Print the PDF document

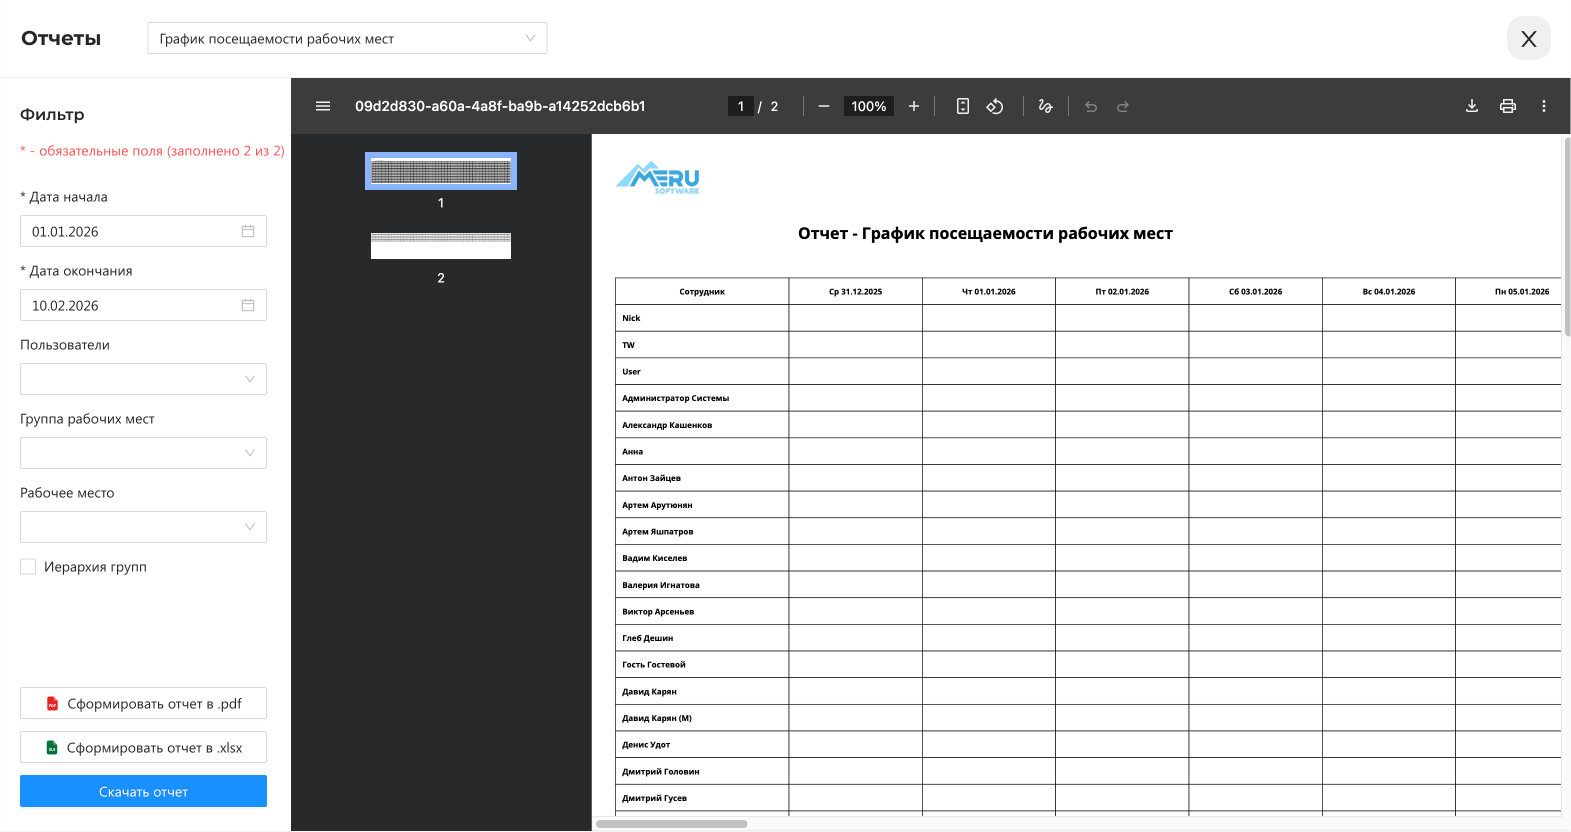(1508, 106)
